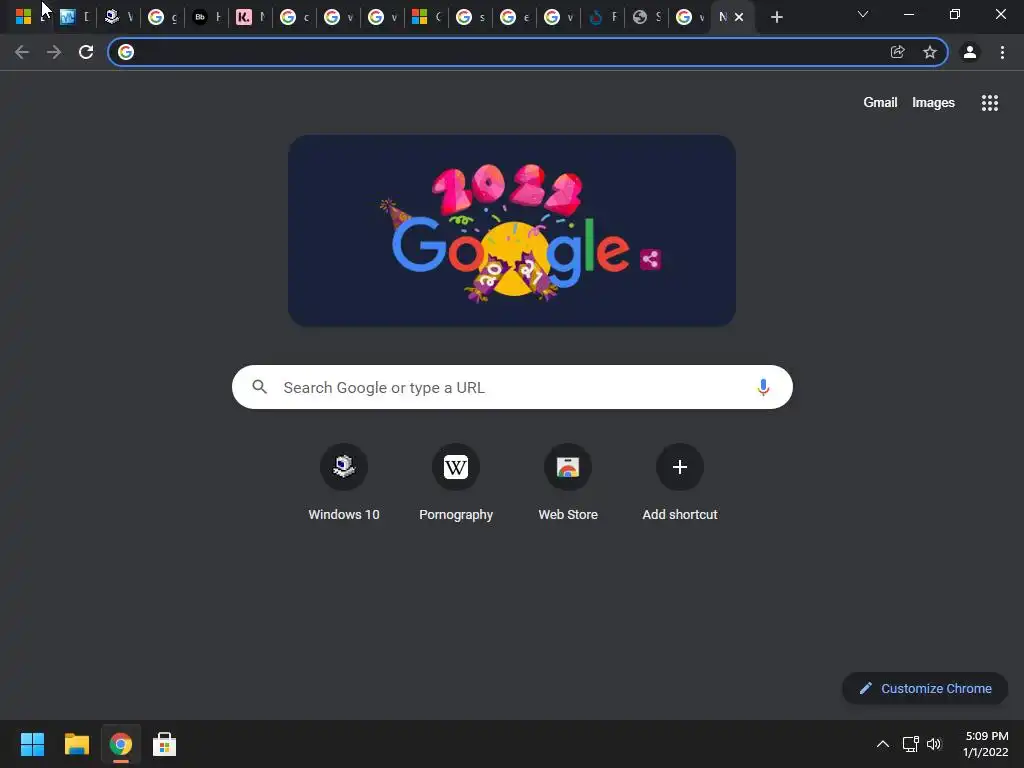Viewport: 1024px width, 768px height.
Task: Reload the page with the refresh icon
Action: point(86,52)
